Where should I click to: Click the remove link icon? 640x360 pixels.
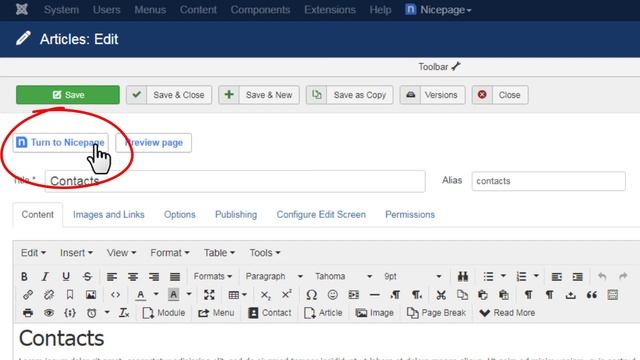click(x=49, y=295)
